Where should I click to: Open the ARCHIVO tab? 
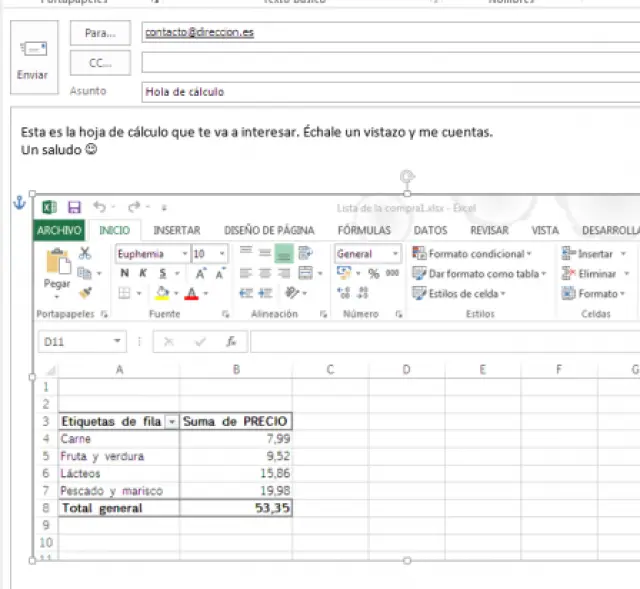pyautogui.click(x=59, y=230)
